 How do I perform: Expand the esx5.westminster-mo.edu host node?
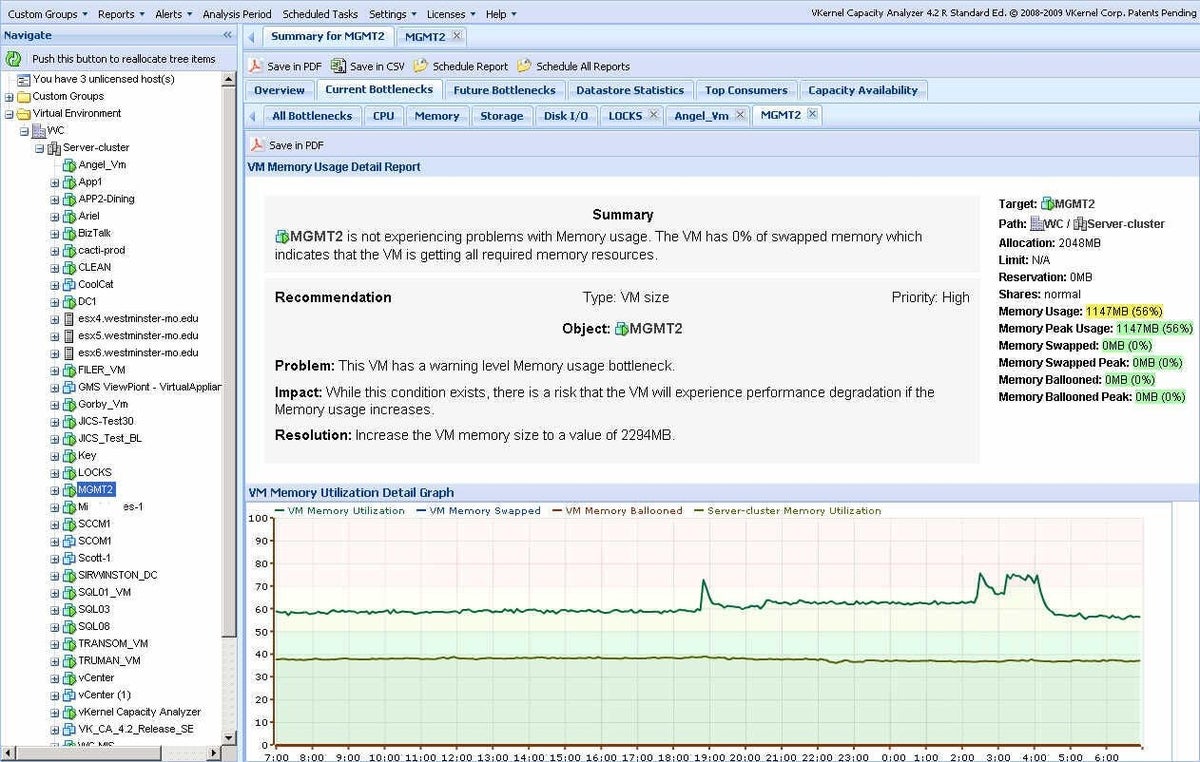[x=55, y=335]
